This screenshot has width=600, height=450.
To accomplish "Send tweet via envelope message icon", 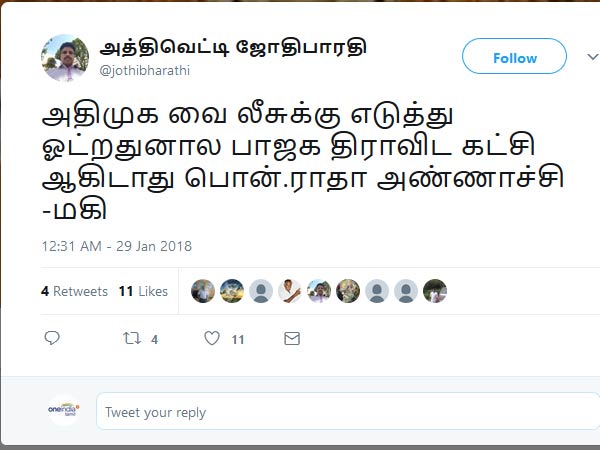I will [292, 338].
